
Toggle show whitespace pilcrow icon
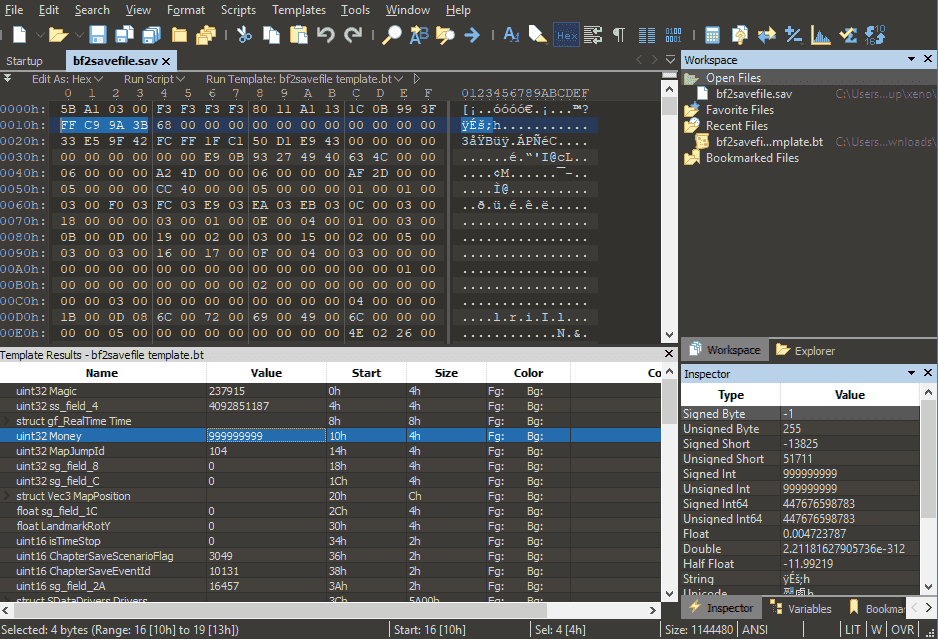tap(619, 35)
